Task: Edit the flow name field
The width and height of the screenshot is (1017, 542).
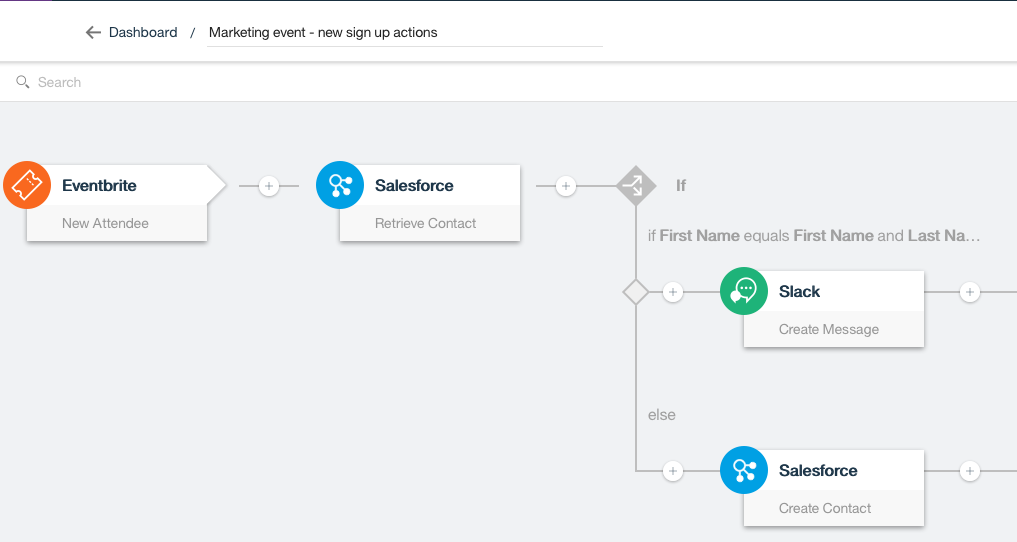Action: pyautogui.click(x=404, y=32)
